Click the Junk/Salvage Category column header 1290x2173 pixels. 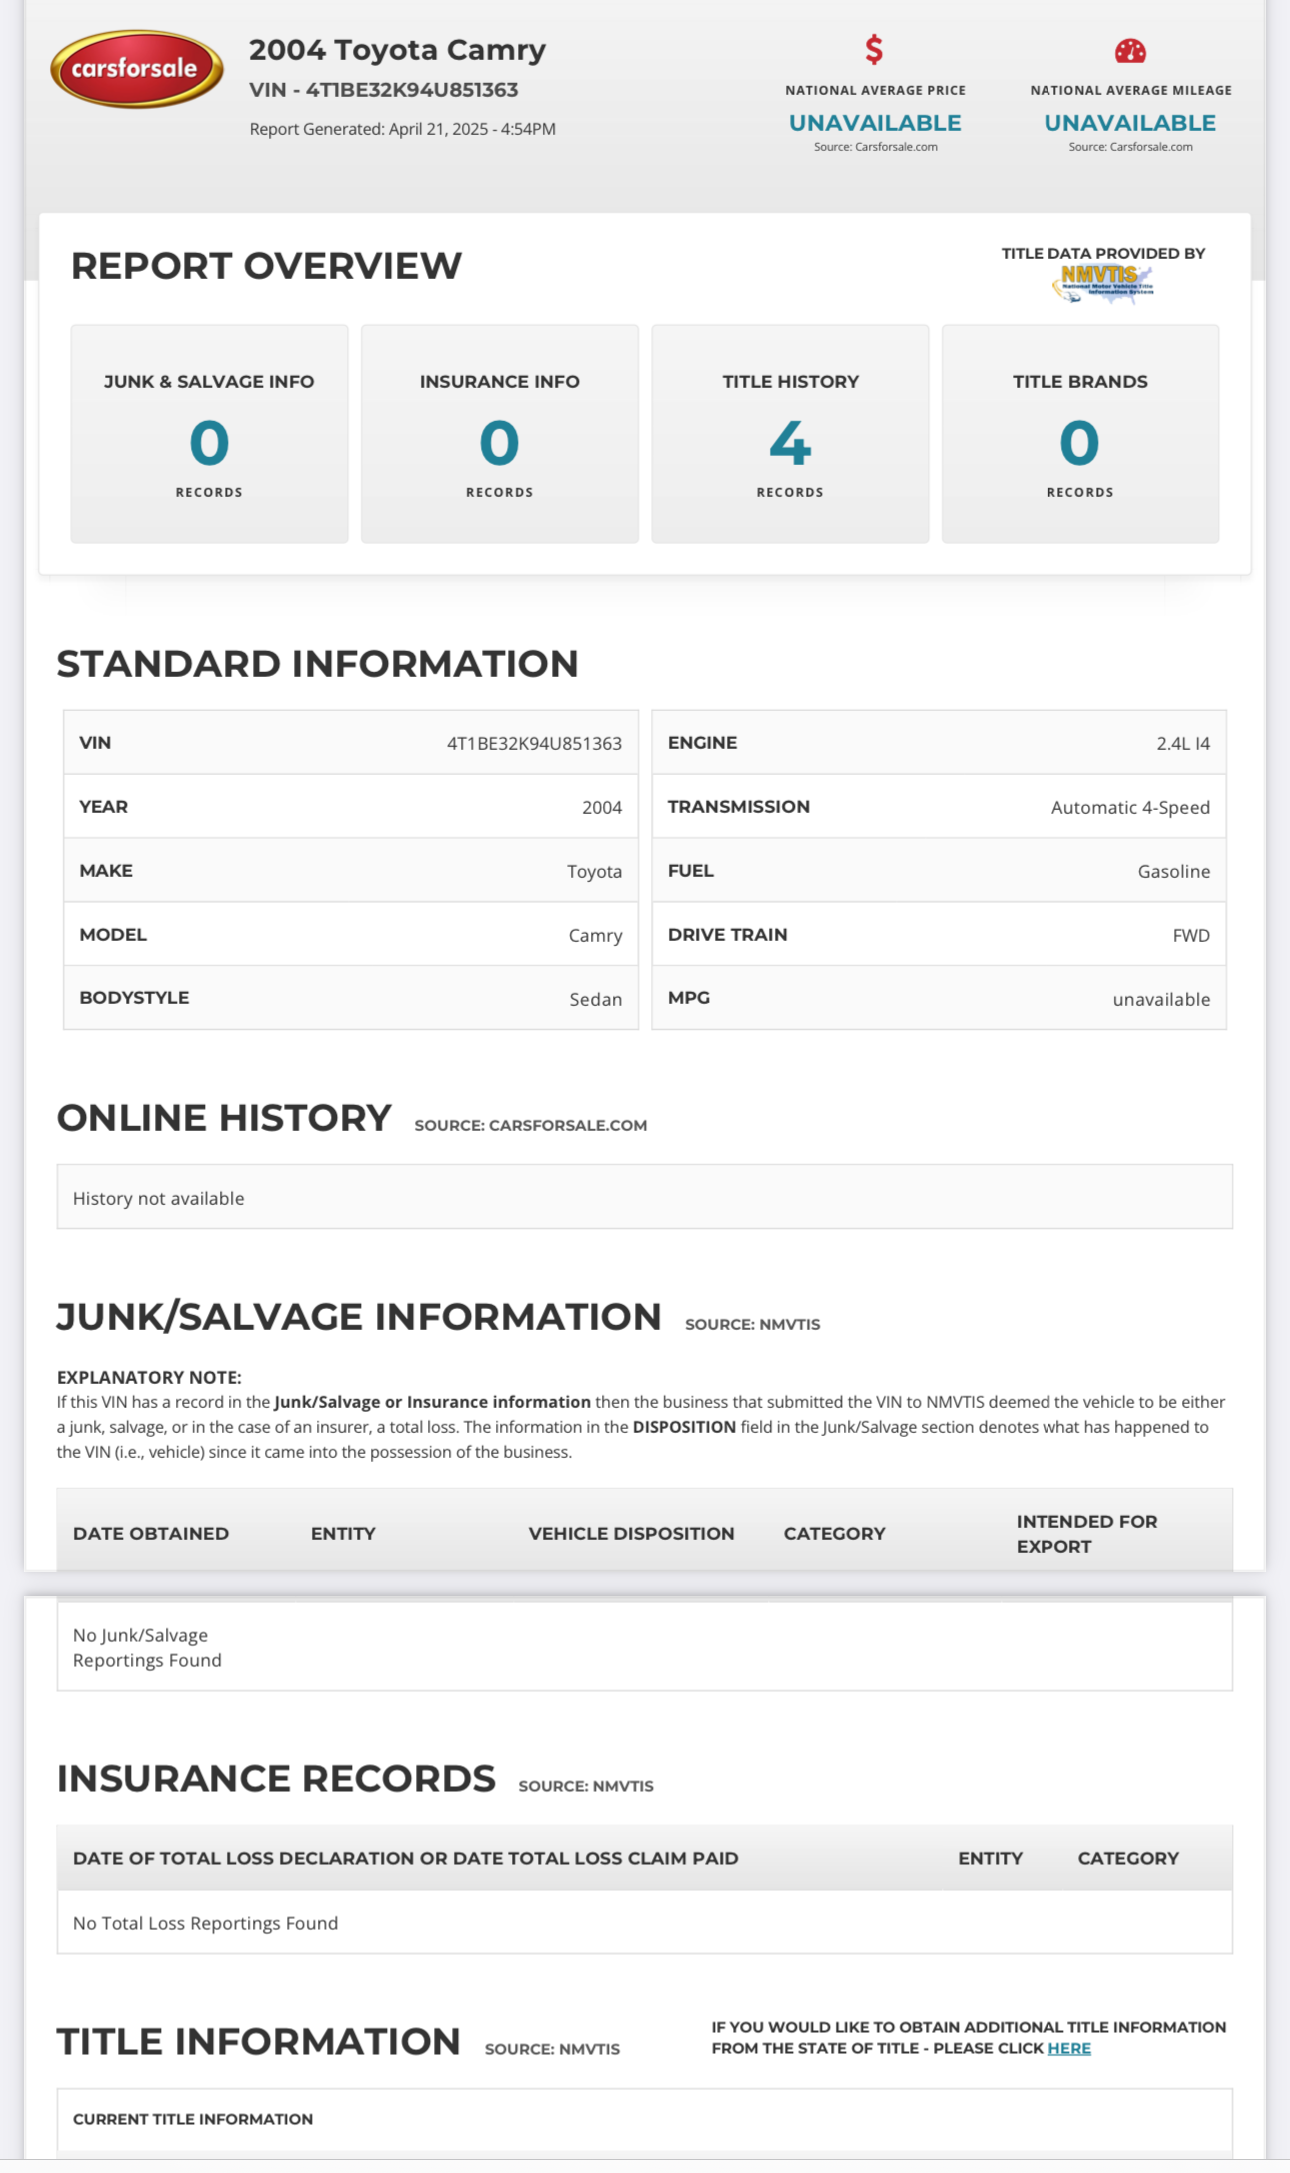(x=835, y=1533)
